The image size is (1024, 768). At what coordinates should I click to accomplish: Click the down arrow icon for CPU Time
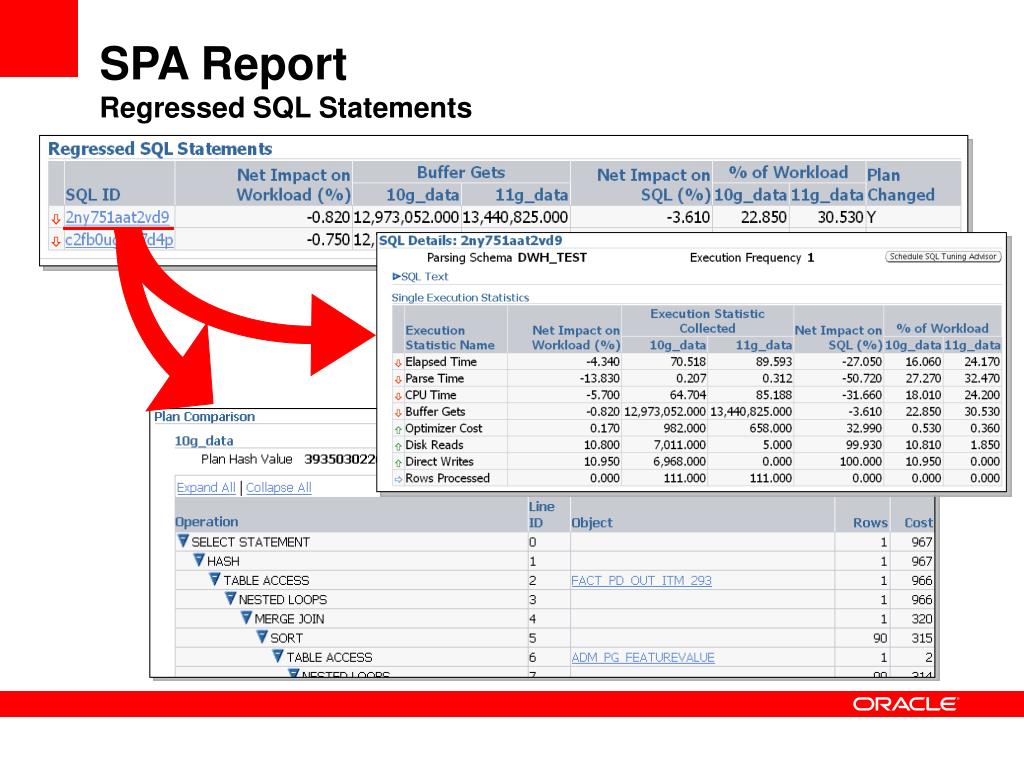[x=398, y=396]
